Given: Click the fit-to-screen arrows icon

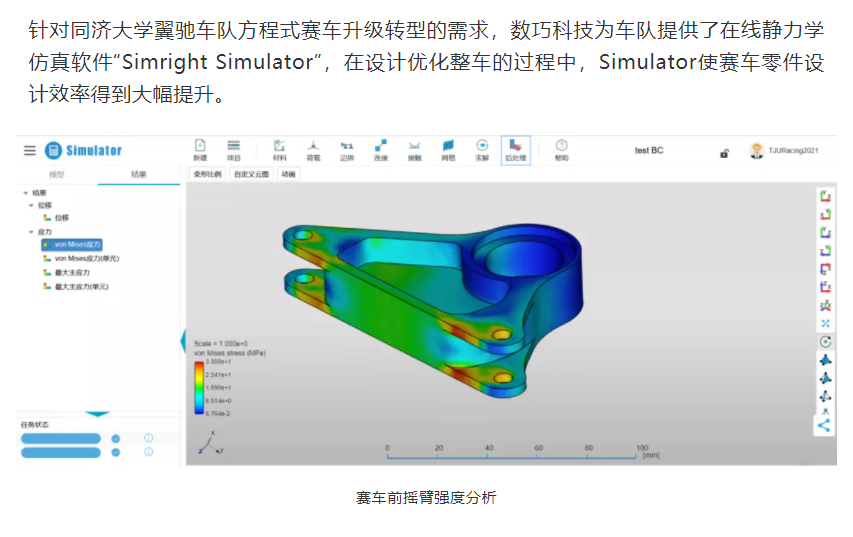Looking at the screenshot, I should tap(825, 323).
